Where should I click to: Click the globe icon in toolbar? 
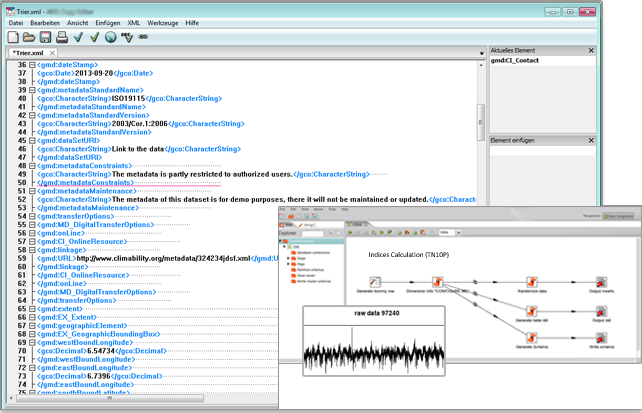point(110,37)
